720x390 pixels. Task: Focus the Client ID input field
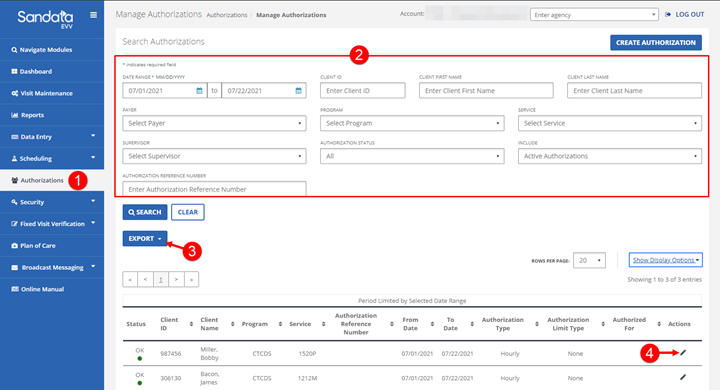(363, 90)
